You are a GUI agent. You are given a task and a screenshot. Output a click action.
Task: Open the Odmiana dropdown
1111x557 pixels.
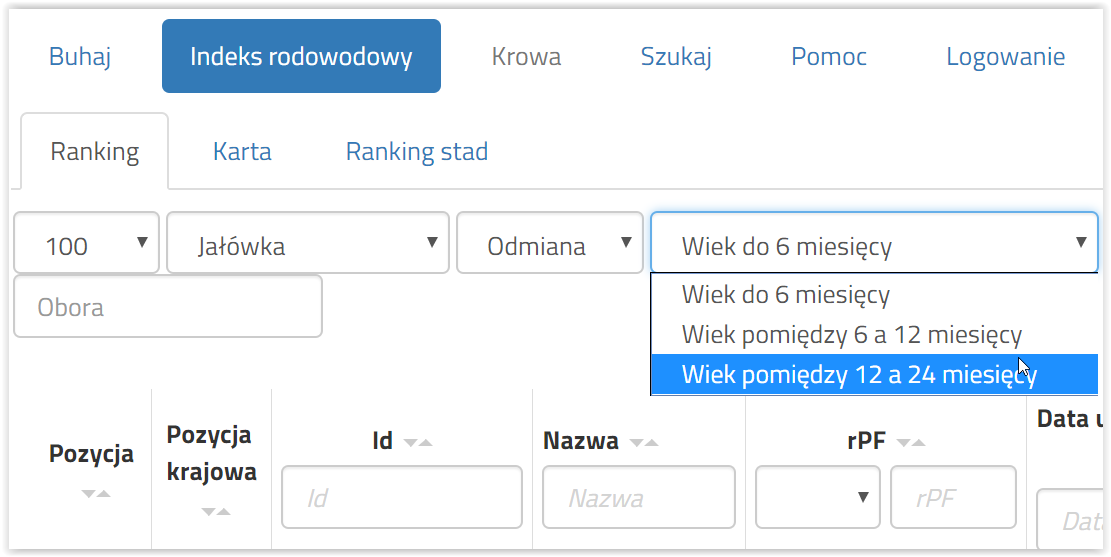(x=550, y=243)
